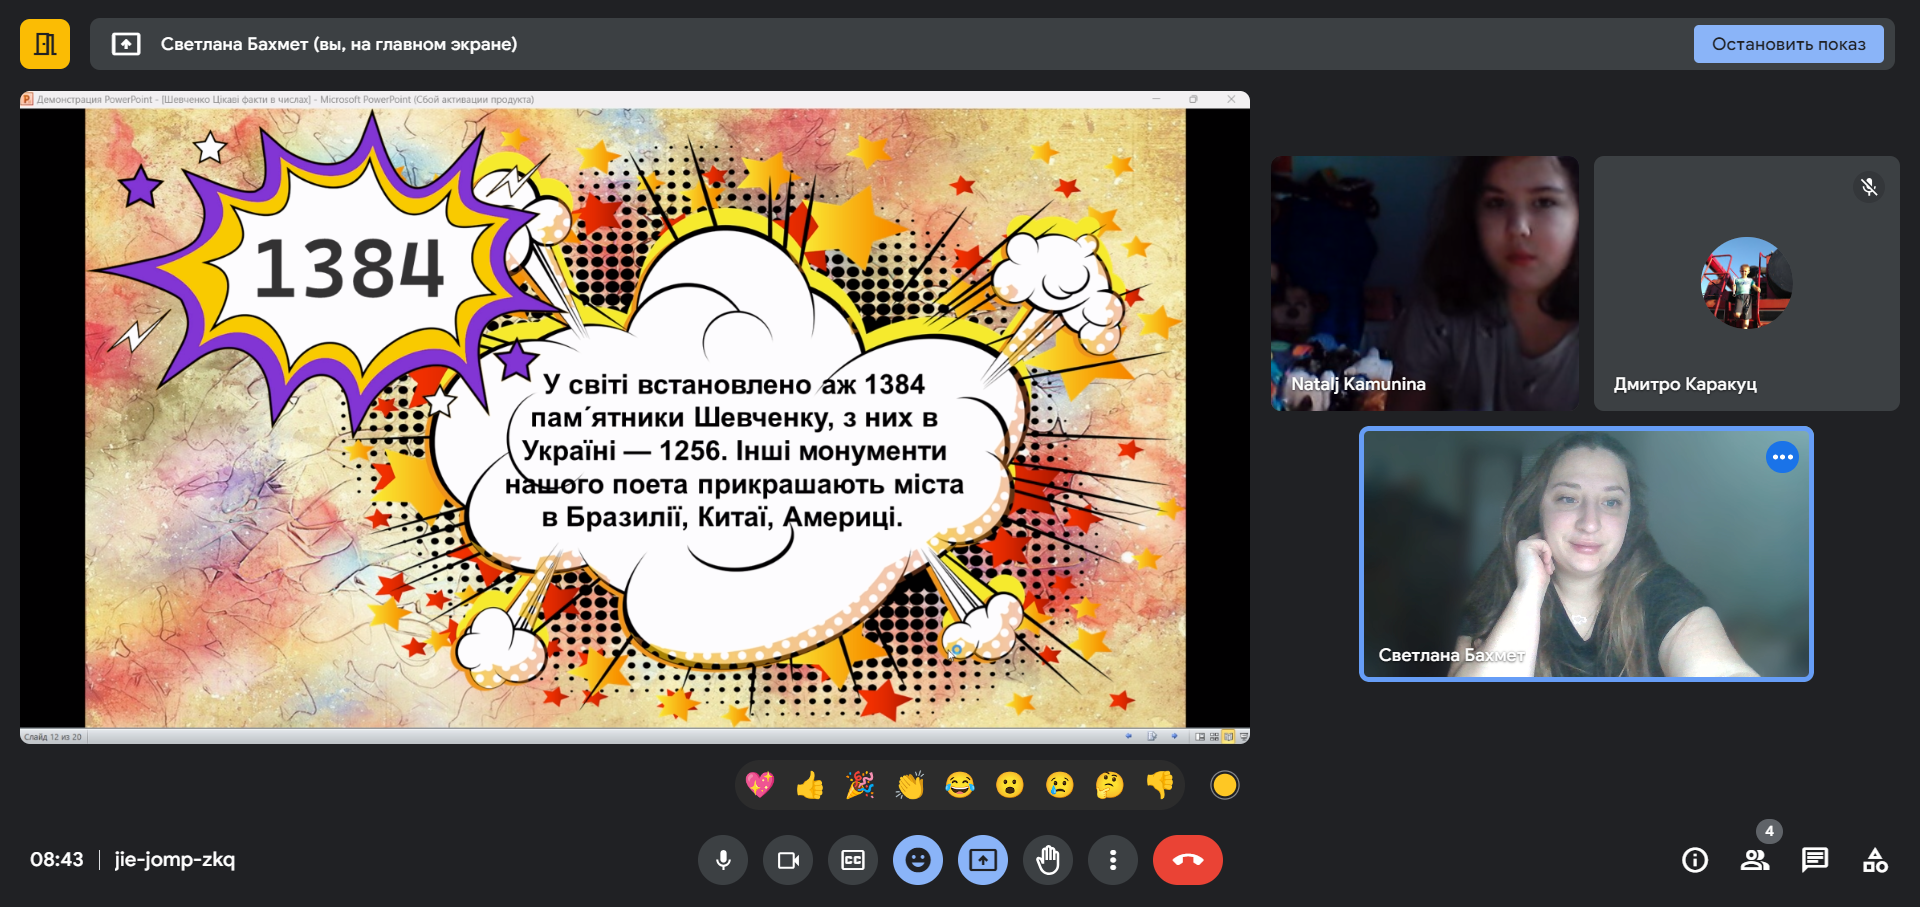The width and height of the screenshot is (1920, 907).
Task: Choose emoji skin tone yellow circle
Action: tap(1225, 786)
